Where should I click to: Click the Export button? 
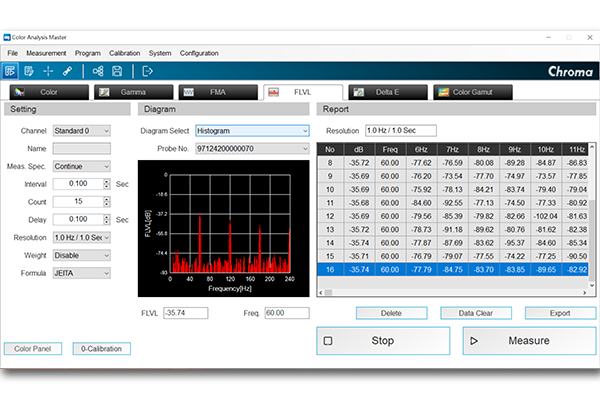pos(559,313)
